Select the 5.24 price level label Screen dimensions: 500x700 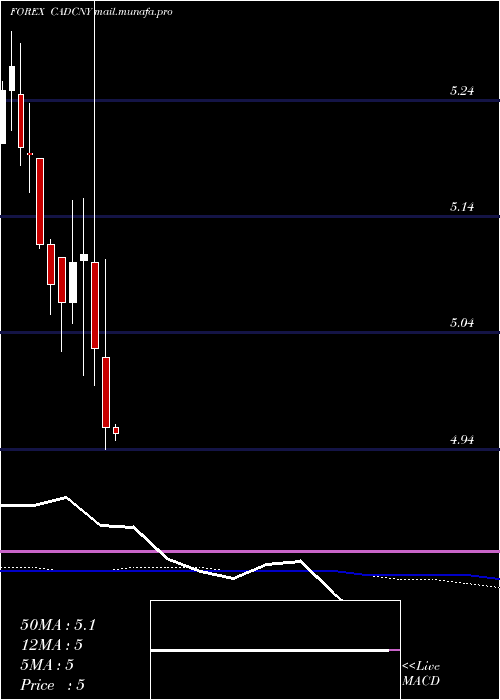(462, 91)
